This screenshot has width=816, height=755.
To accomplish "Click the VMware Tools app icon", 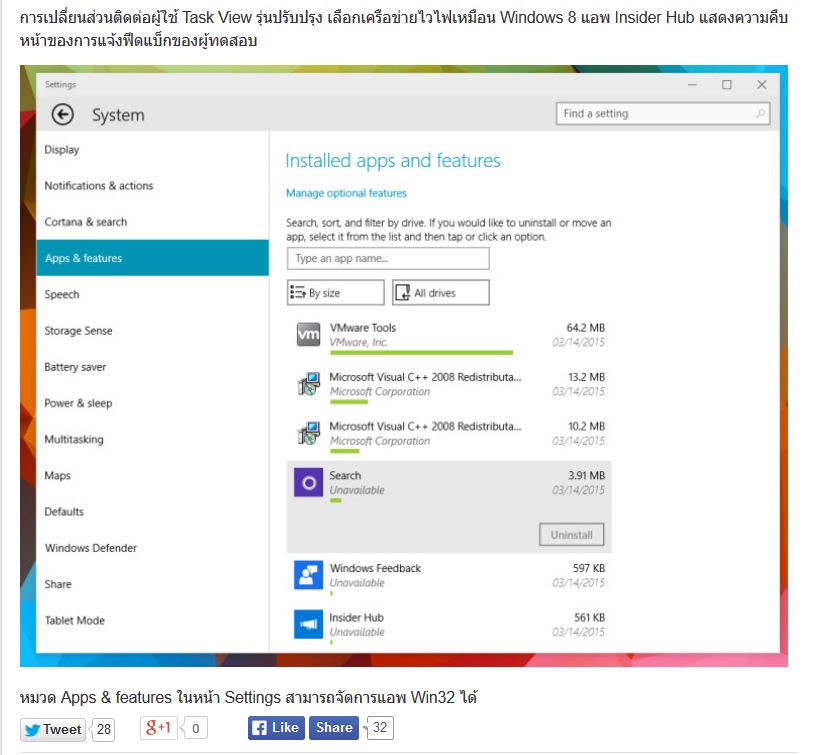I will pyautogui.click(x=308, y=334).
